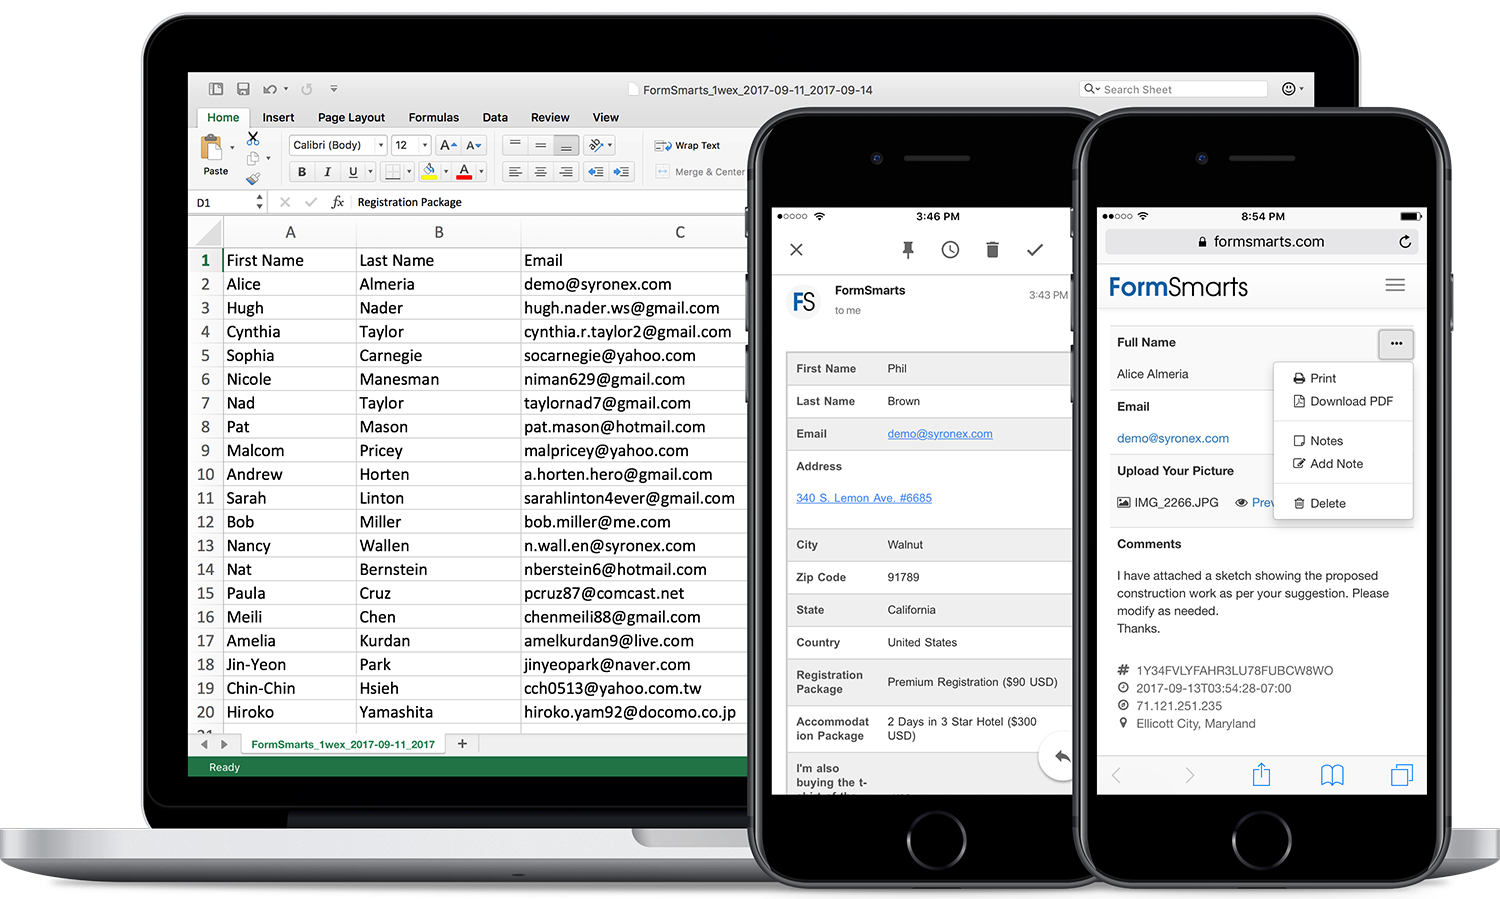Open the Paste options dropdown arrow

click(x=232, y=147)
